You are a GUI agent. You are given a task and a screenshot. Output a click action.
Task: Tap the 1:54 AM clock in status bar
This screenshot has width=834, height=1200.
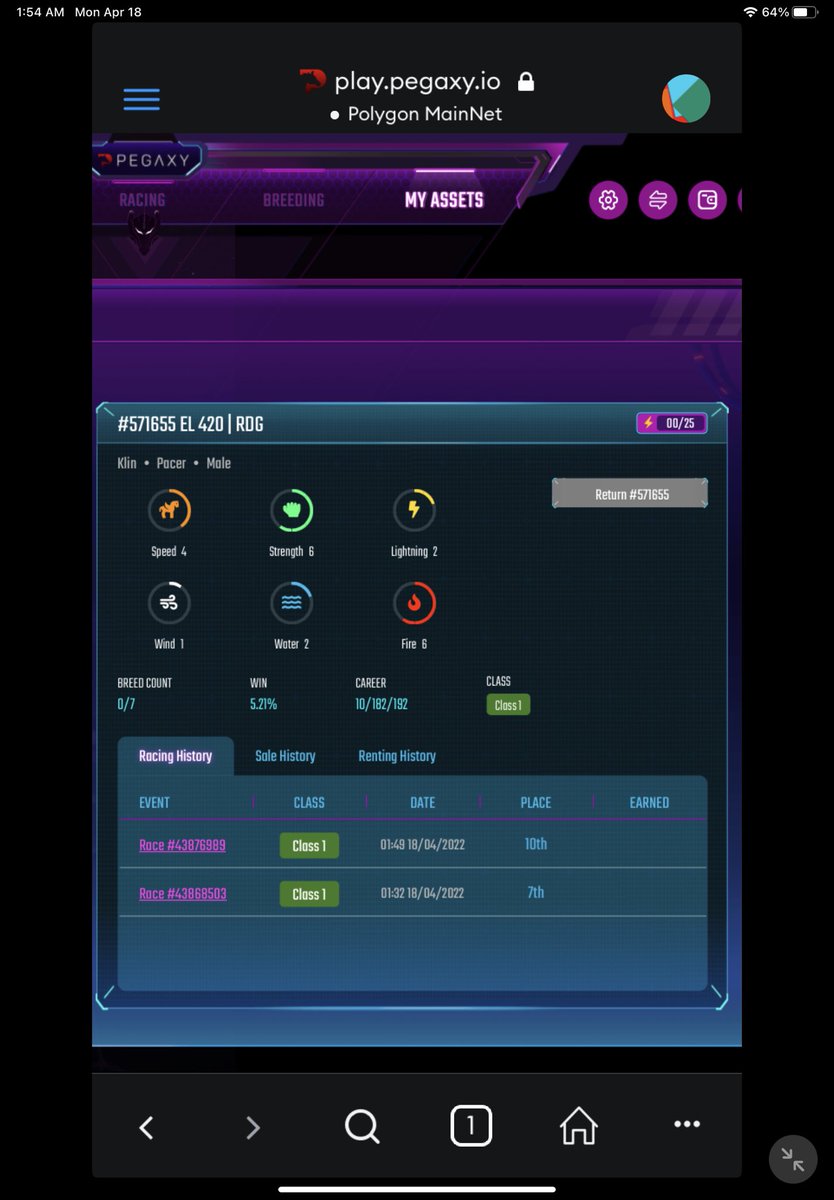(x=40, y=12)
